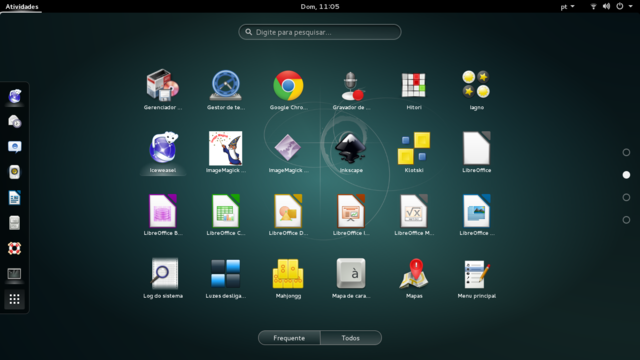Go to the first app page dot
Image resolution: width=640 pixels, height=360 pixels.
[626, 152]
